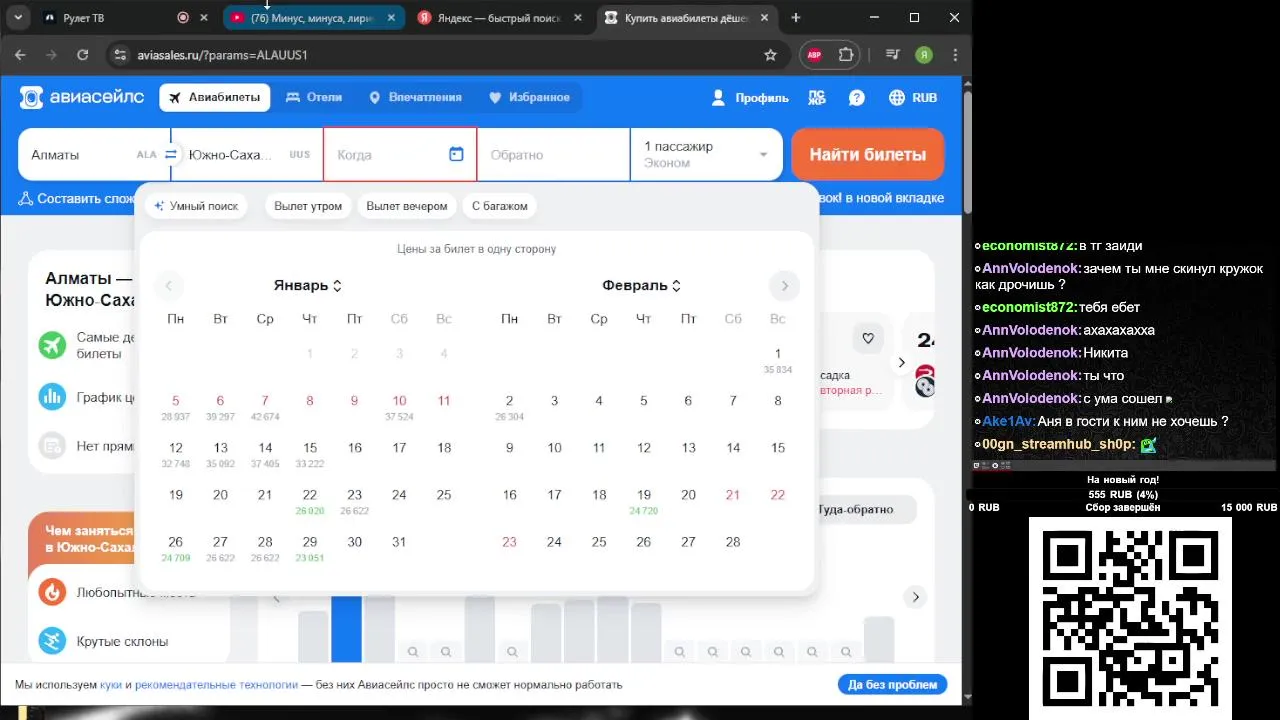Open the calendar icon in Когда field

456,154
